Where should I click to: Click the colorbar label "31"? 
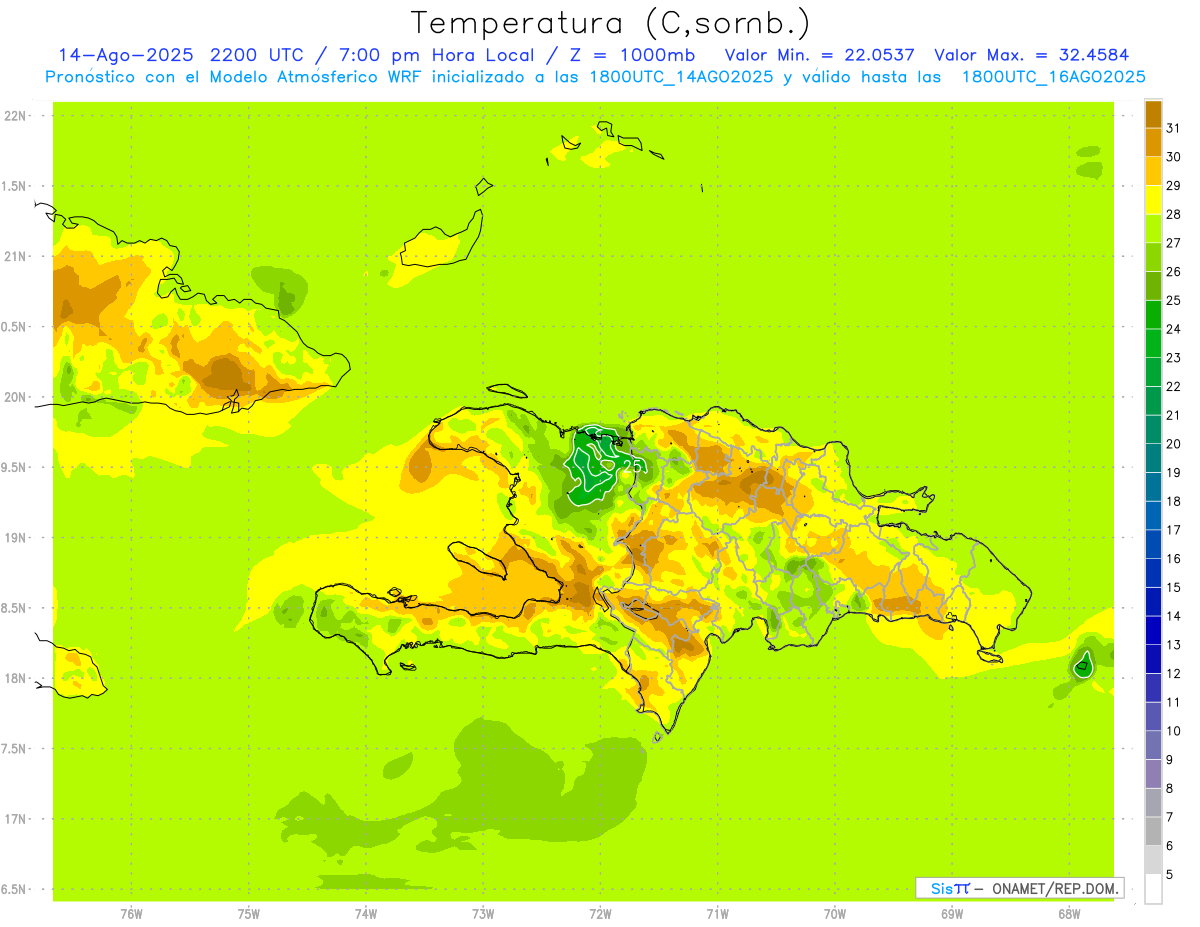[1174, 128]
